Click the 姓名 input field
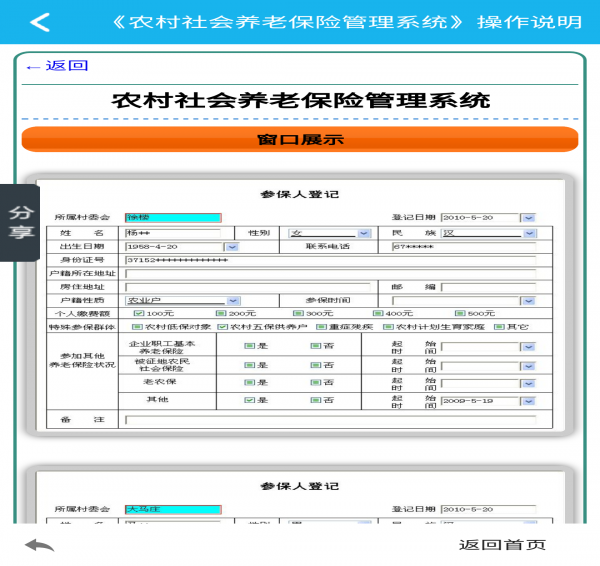600x566 pixels. click(173, 233)
